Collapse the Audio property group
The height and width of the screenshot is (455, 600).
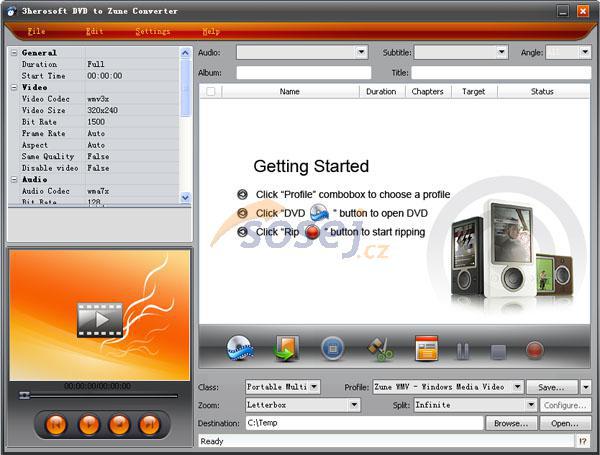click(14, 179)
